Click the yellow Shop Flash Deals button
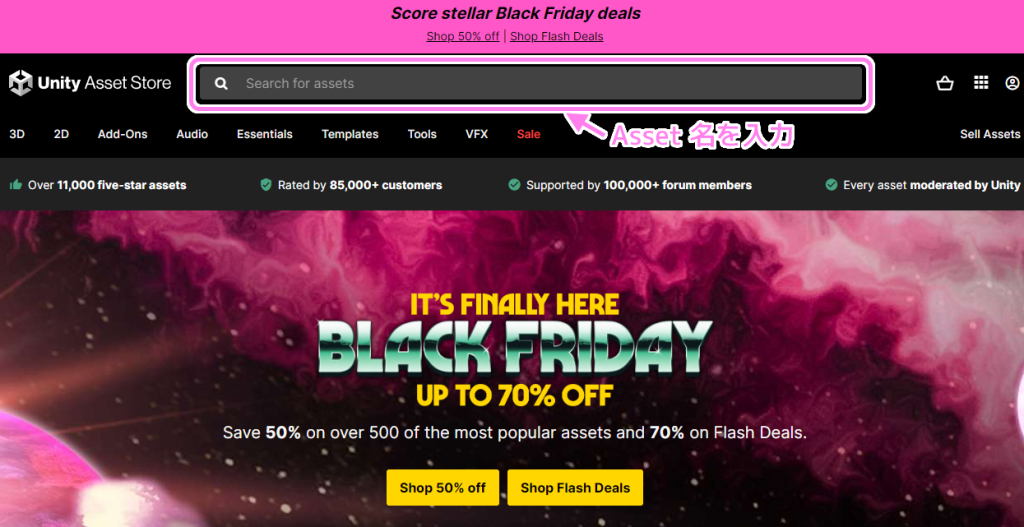This screenshot has height=527, width=1024. point(575,487)
